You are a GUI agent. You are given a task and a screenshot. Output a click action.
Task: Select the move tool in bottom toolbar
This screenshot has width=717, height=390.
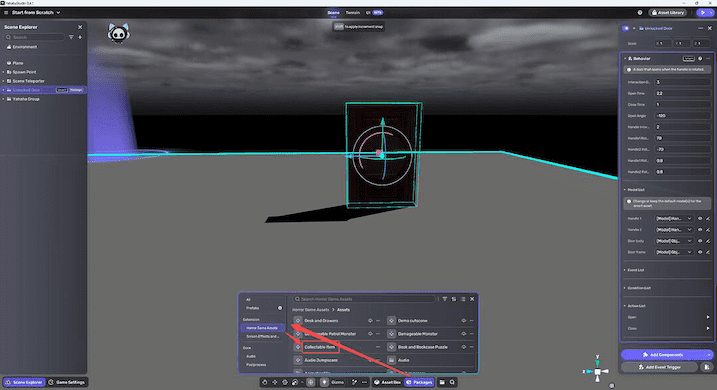pos(275,382)
